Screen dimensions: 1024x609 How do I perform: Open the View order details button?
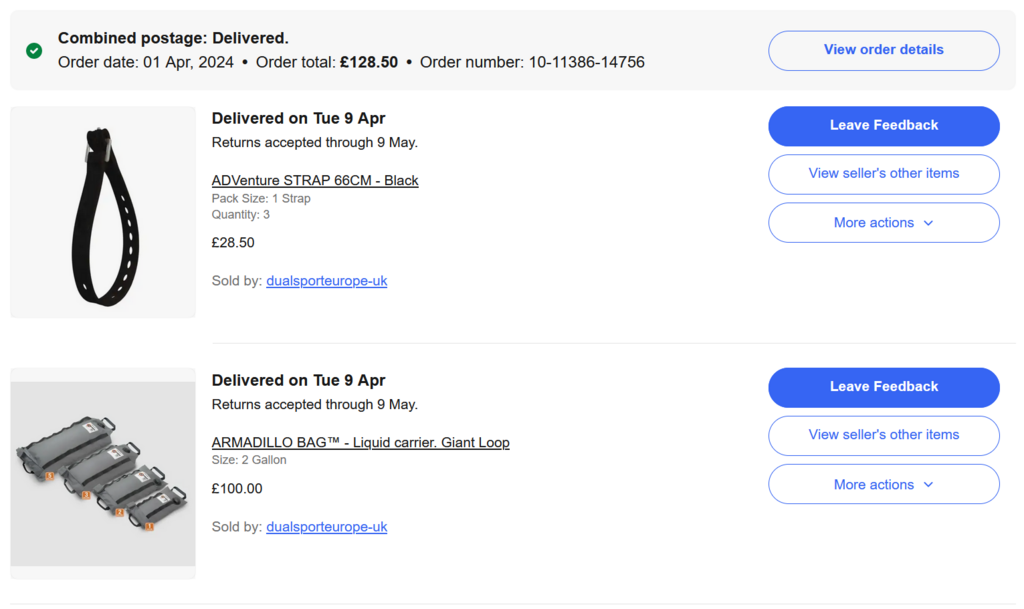tap(883, 50)
